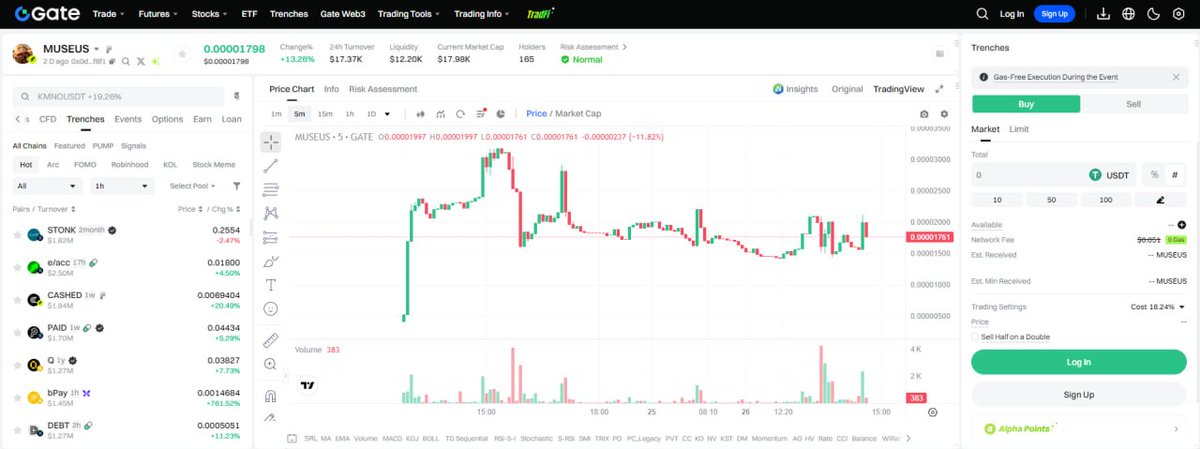Switch amount input to percent mode
This screenshot has height=449, width=1200.
click(1154, 175)
